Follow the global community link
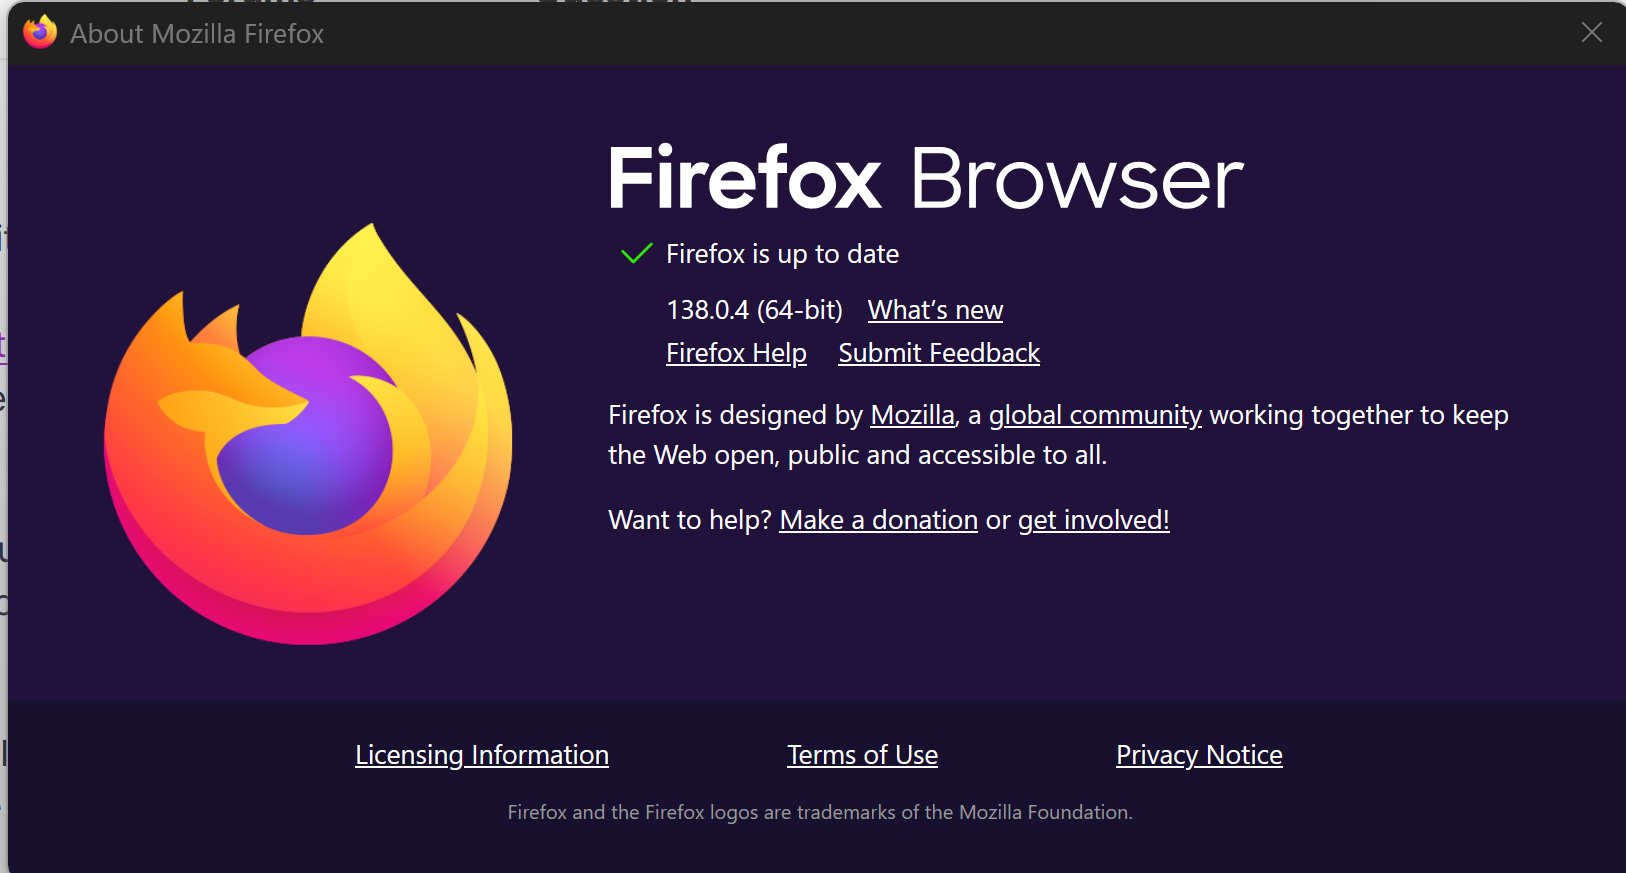The width and height of the screenshot is (1626, 873). [1095, 415]
